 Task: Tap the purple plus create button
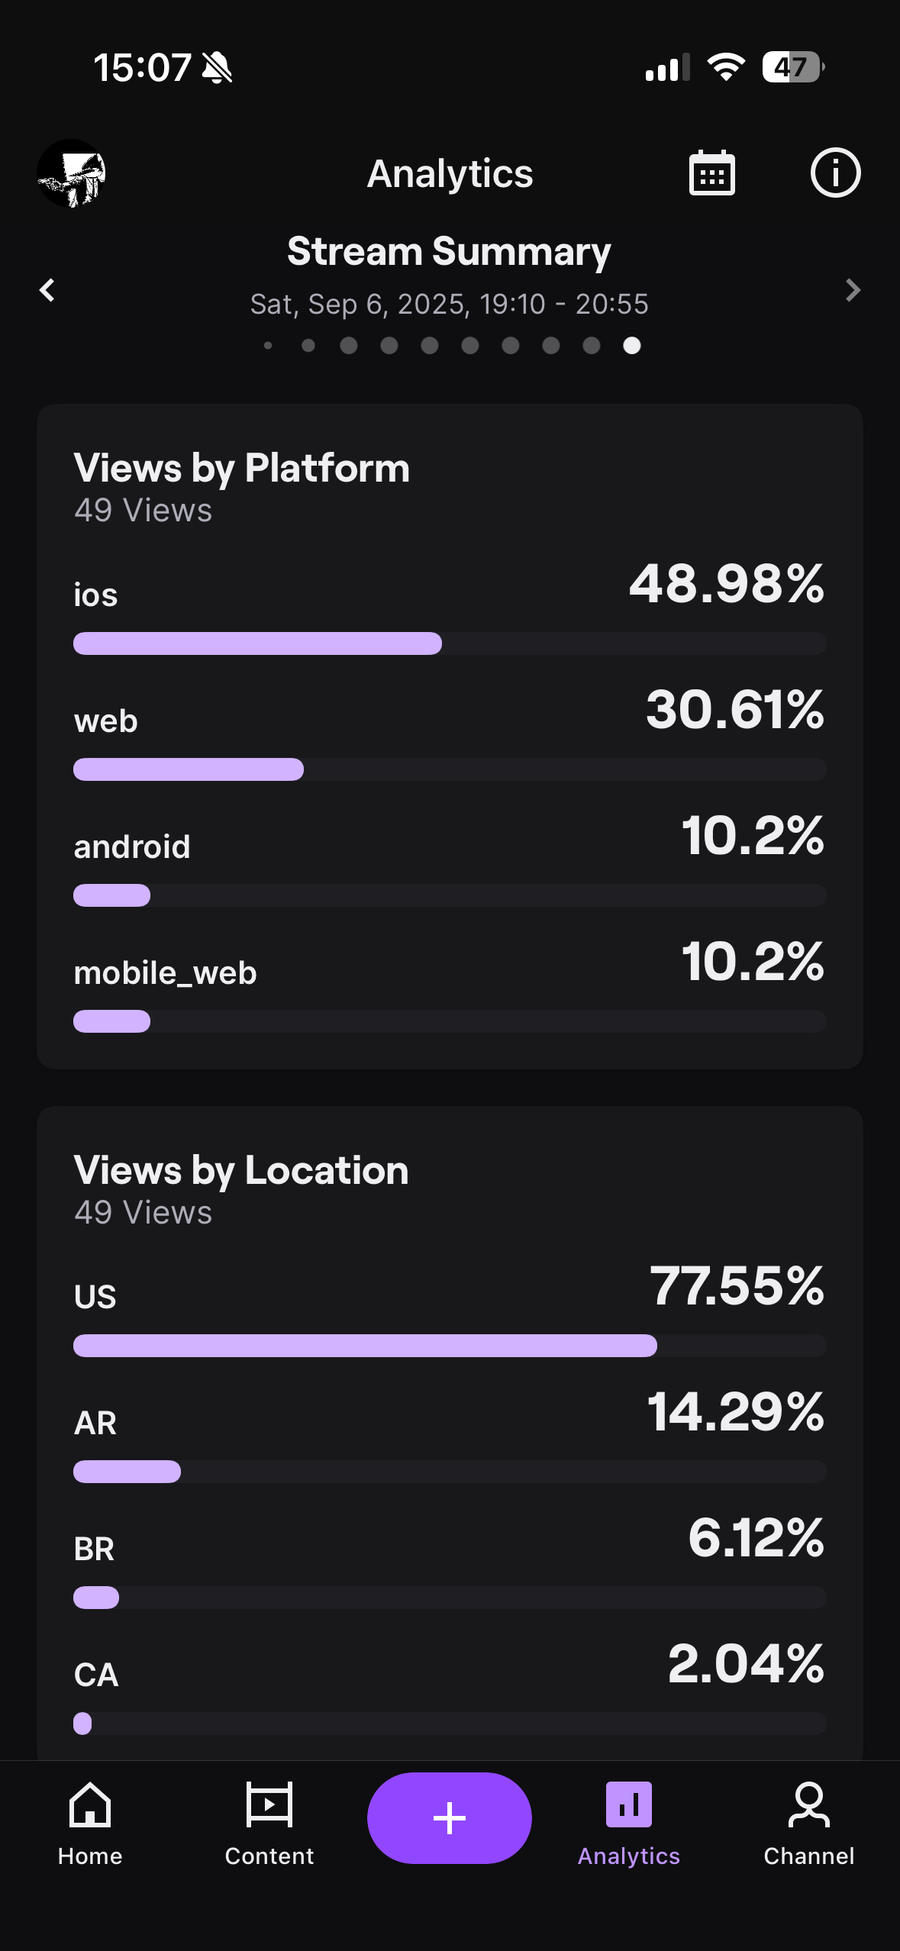(x=449, y=1818)
